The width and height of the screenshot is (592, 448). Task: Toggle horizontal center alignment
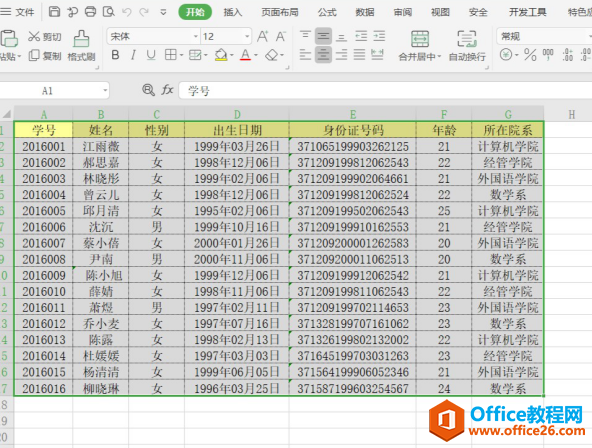pyautogui.click(x=323, y=55)
